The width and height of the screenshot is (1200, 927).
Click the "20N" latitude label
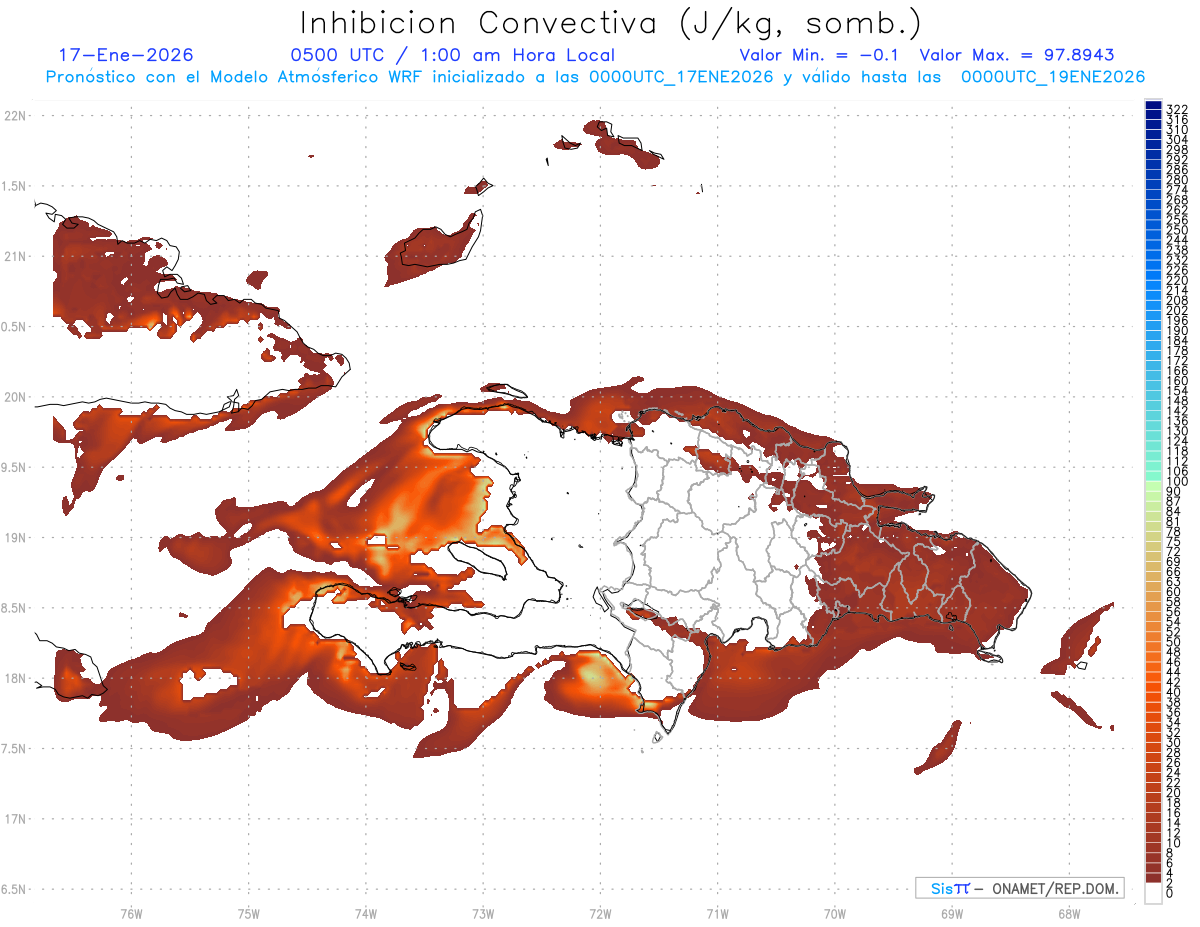pyautogui.click(x=15, y=397)
